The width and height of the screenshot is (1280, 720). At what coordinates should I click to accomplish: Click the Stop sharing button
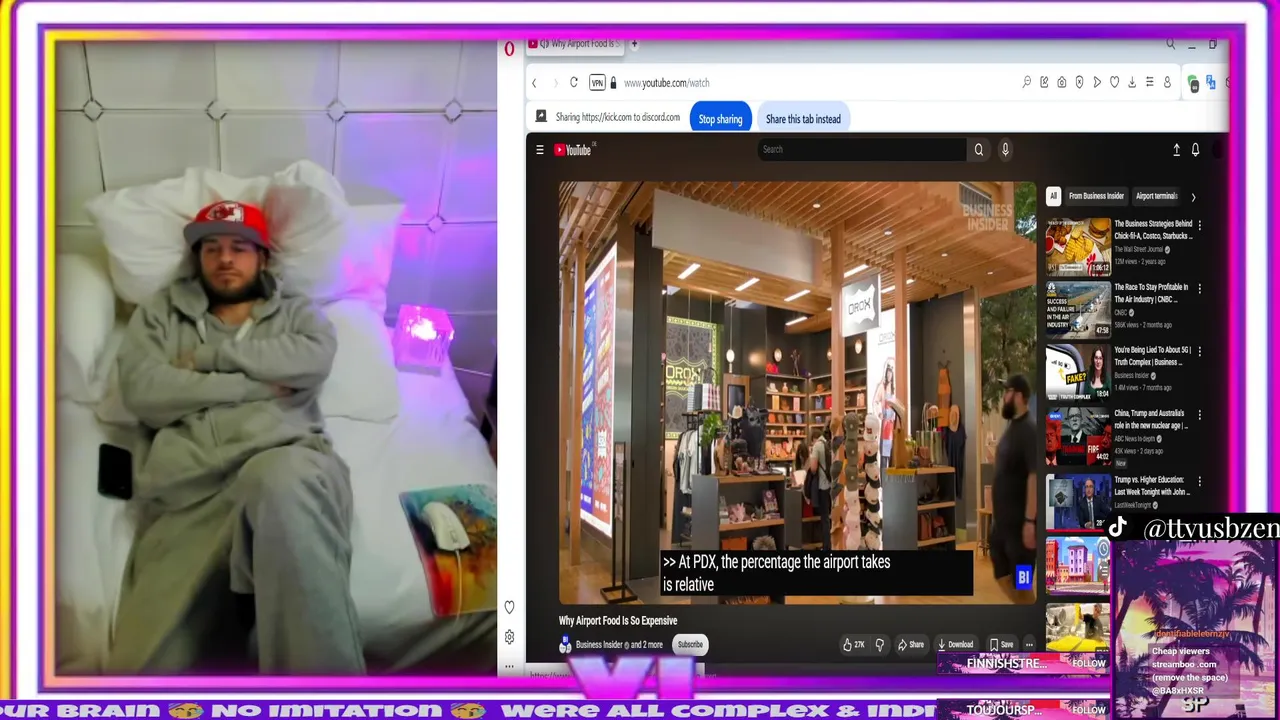pos(720,119)
